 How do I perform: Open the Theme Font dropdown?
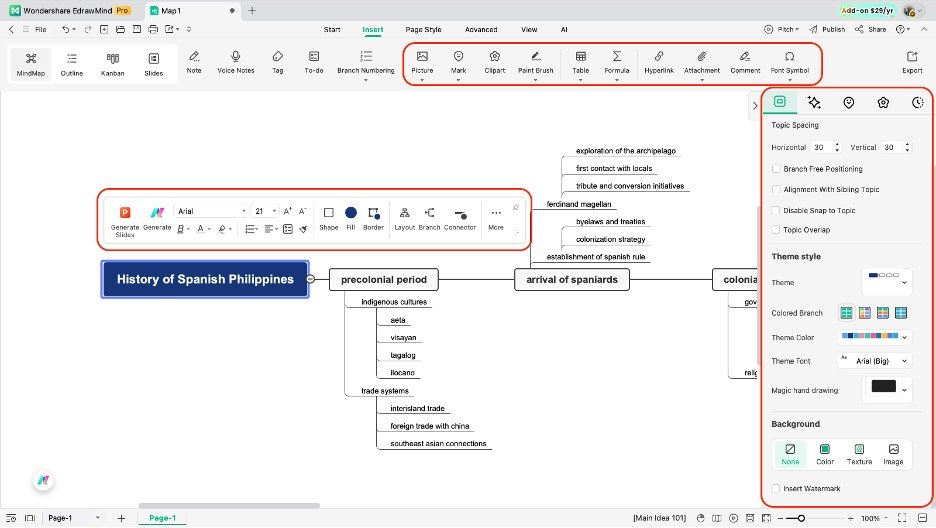874,361
